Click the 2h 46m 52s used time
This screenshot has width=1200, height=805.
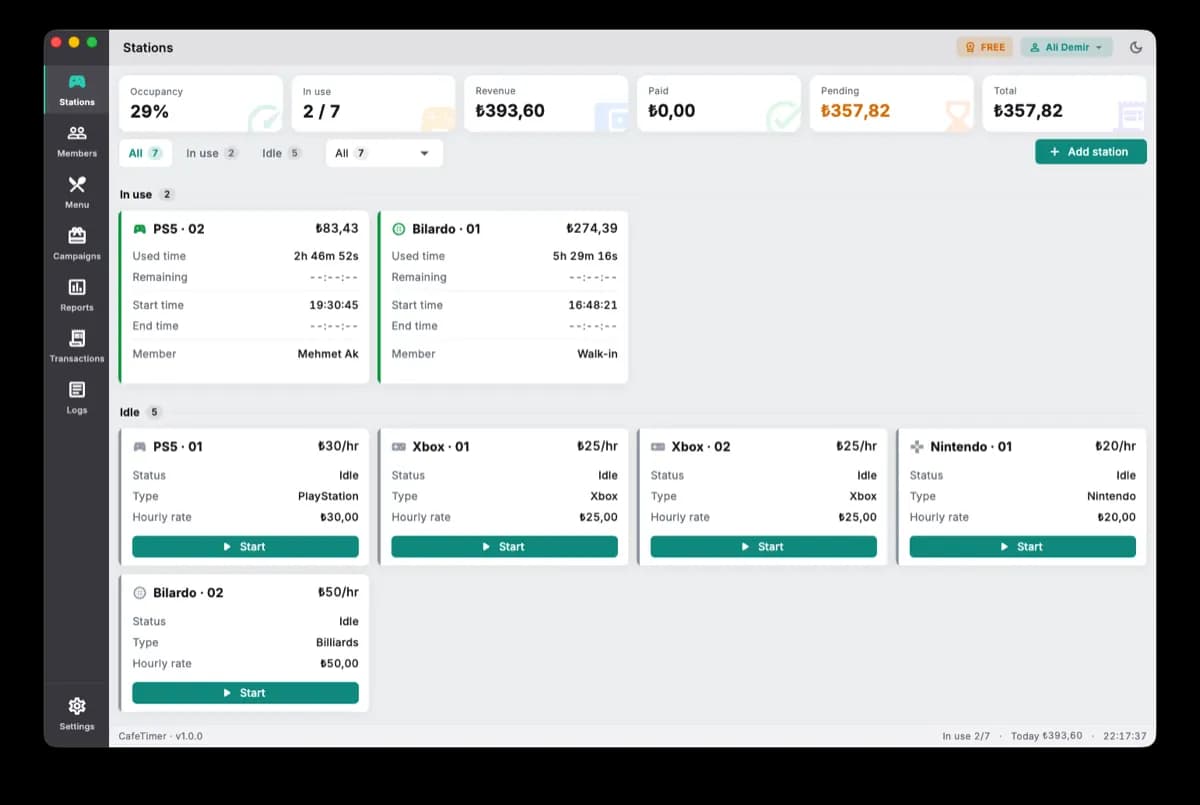coord(326,256)
